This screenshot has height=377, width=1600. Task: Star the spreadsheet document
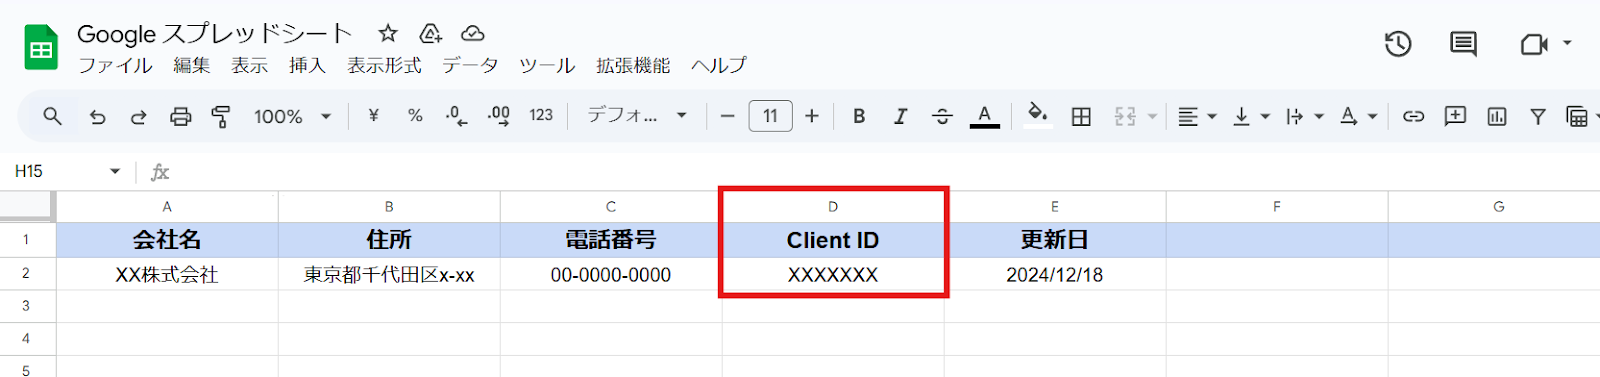point(388,34)
